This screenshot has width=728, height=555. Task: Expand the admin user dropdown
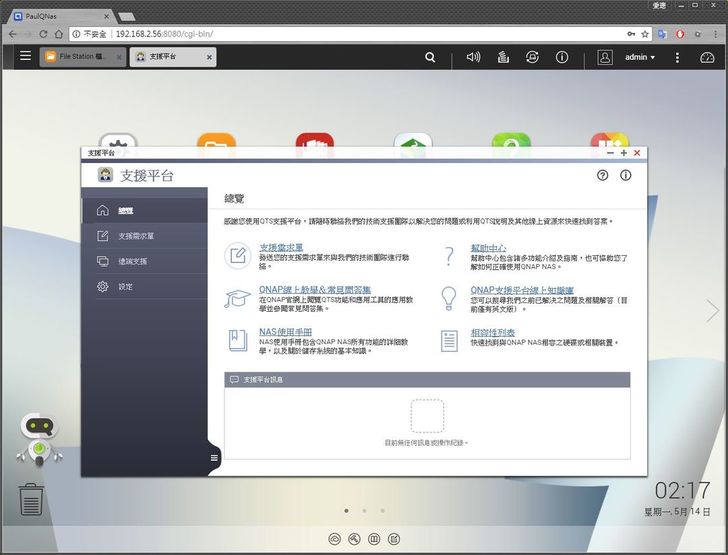click(x=640, y=57)
